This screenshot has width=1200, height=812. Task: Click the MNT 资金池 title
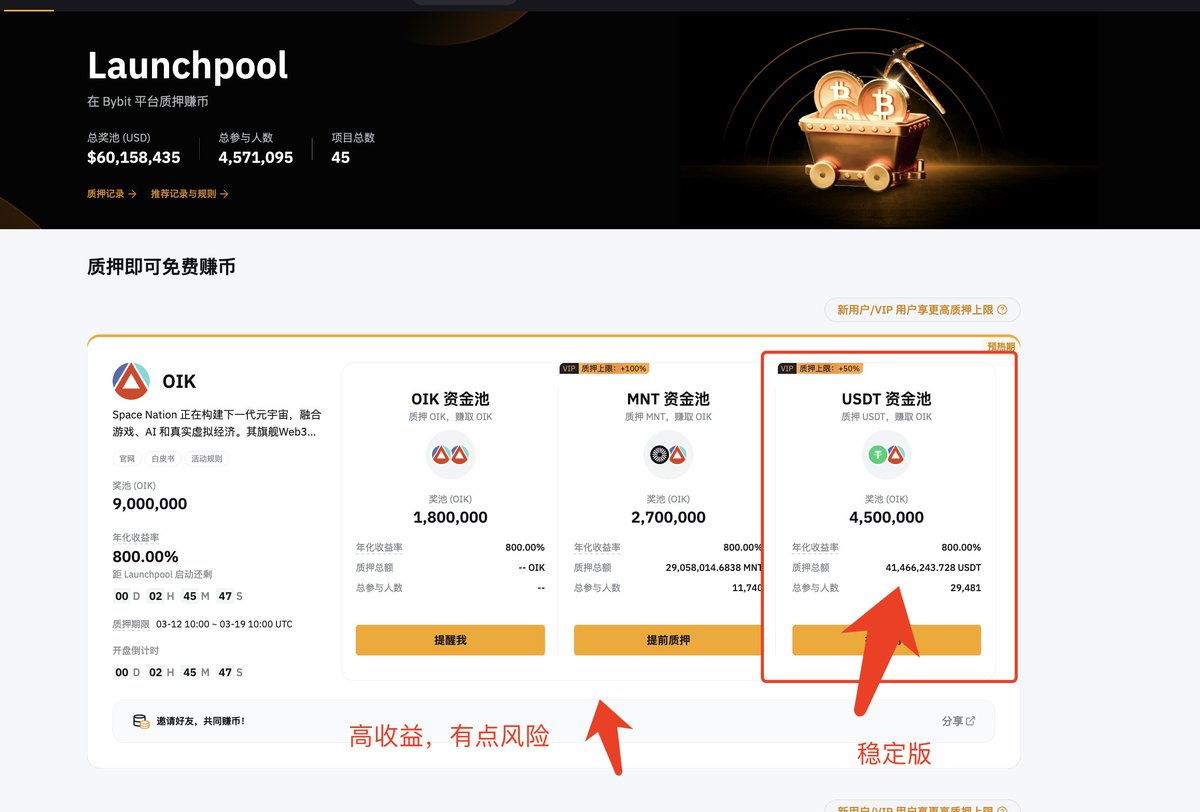coord(668,399)
